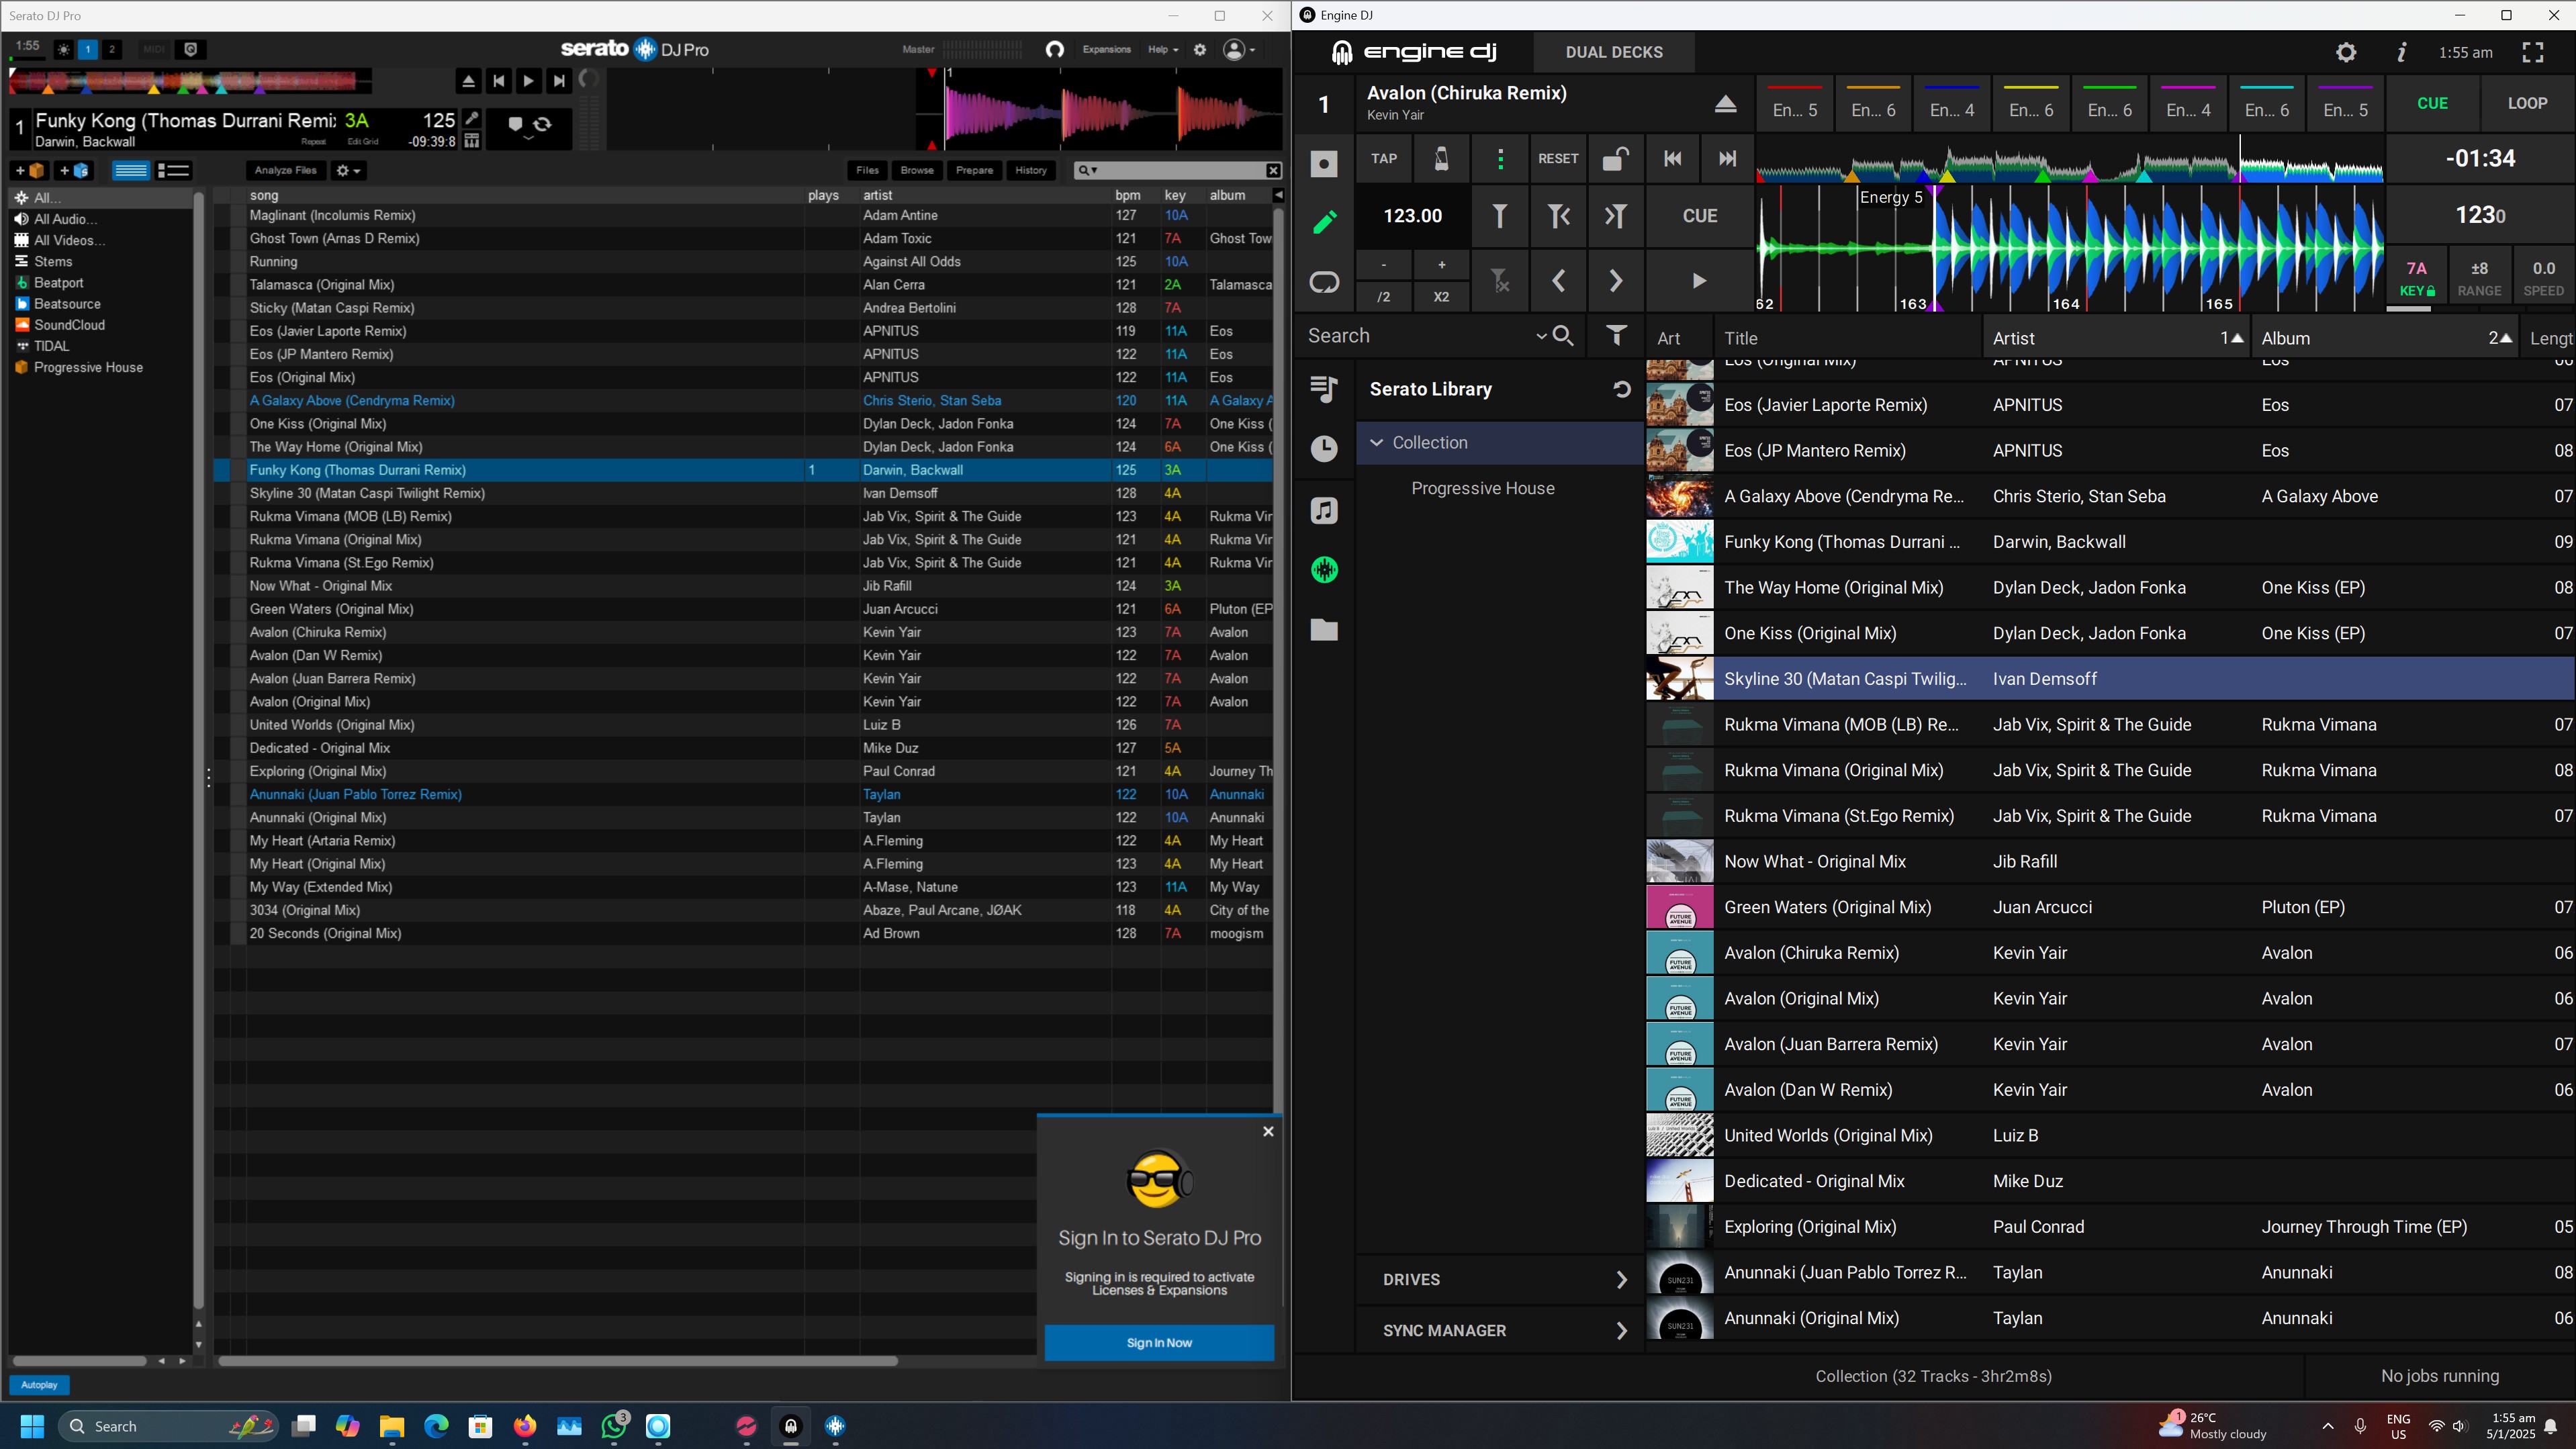Click the filter funnel icon beside Engine search
Viewport: 2576px width, 1449px height.
(x=1616, y=336)
